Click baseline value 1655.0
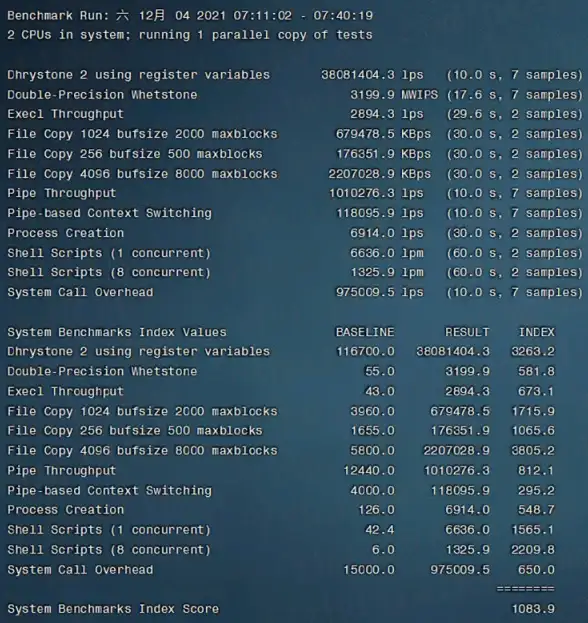This screenshot has width=588, height=623. [x=373, y=431]
